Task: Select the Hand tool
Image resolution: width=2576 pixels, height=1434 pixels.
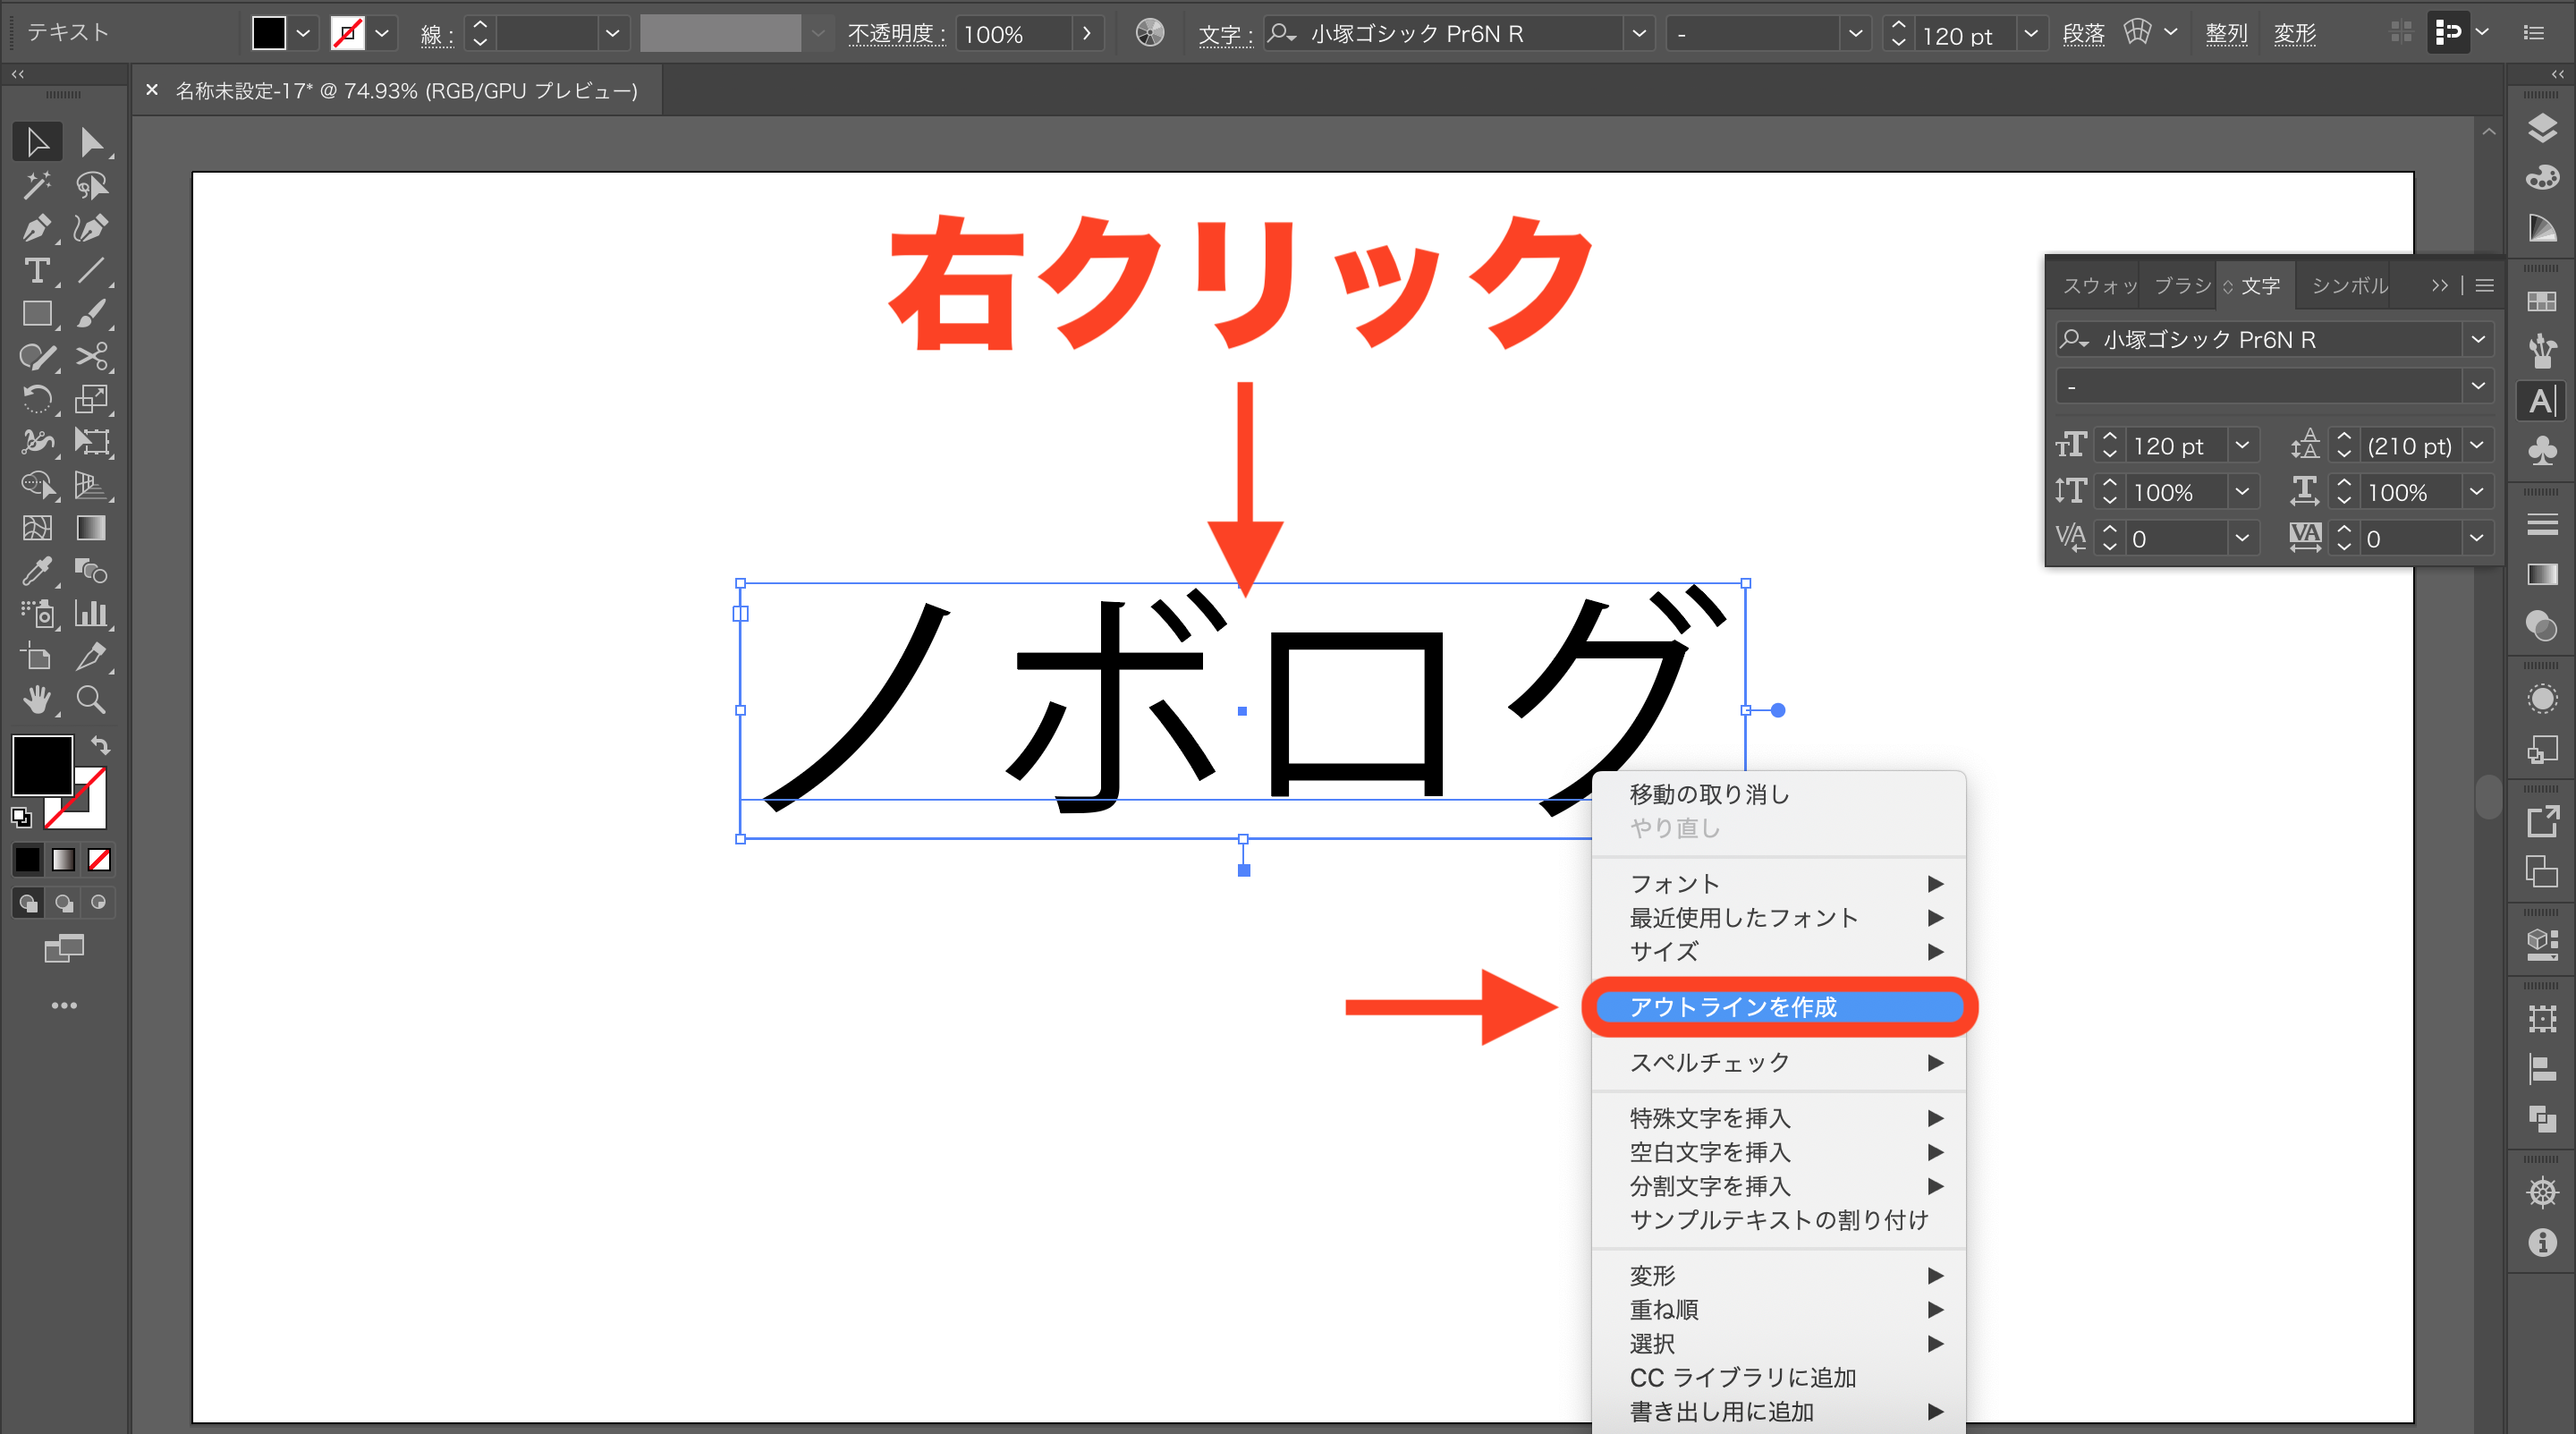Action: pos(37,699)
